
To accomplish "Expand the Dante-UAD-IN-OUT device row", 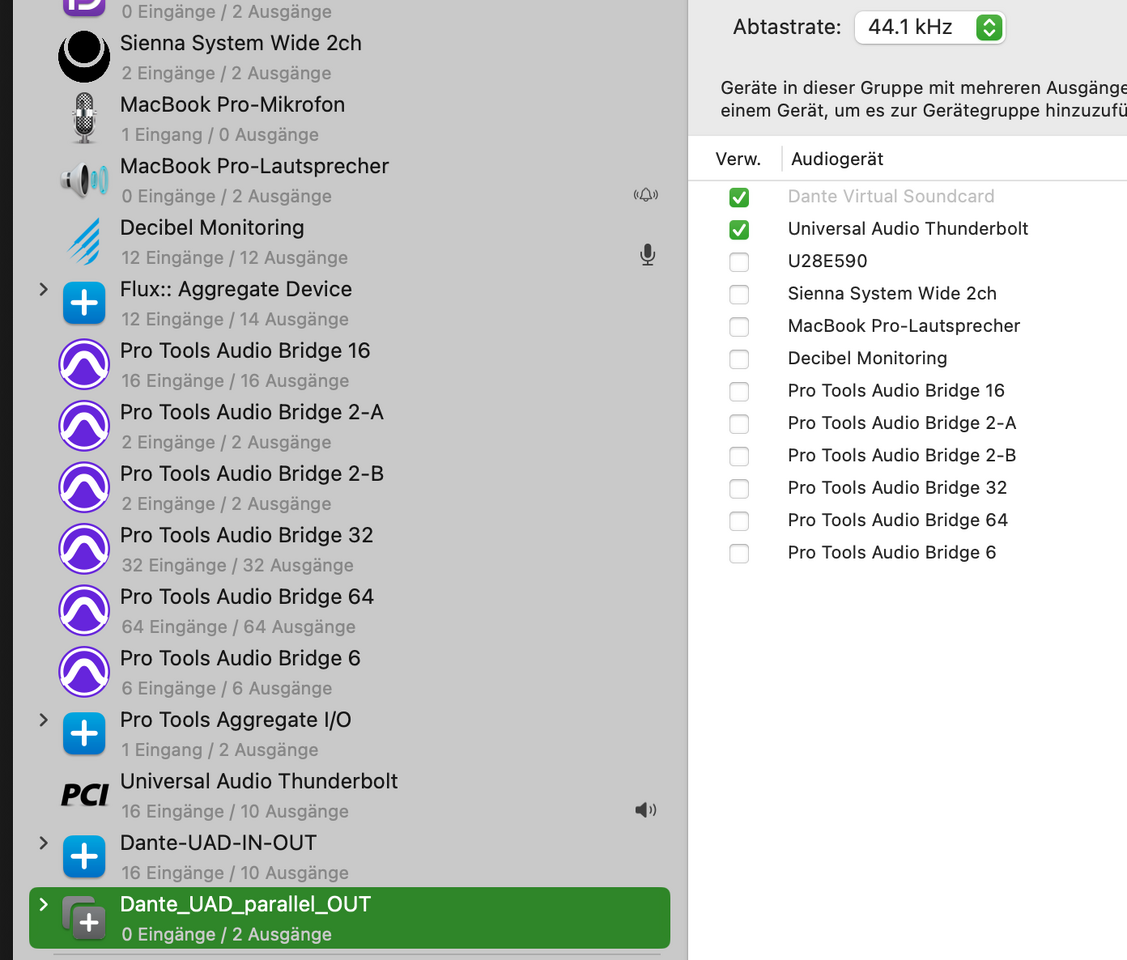I will coord(43,842).
